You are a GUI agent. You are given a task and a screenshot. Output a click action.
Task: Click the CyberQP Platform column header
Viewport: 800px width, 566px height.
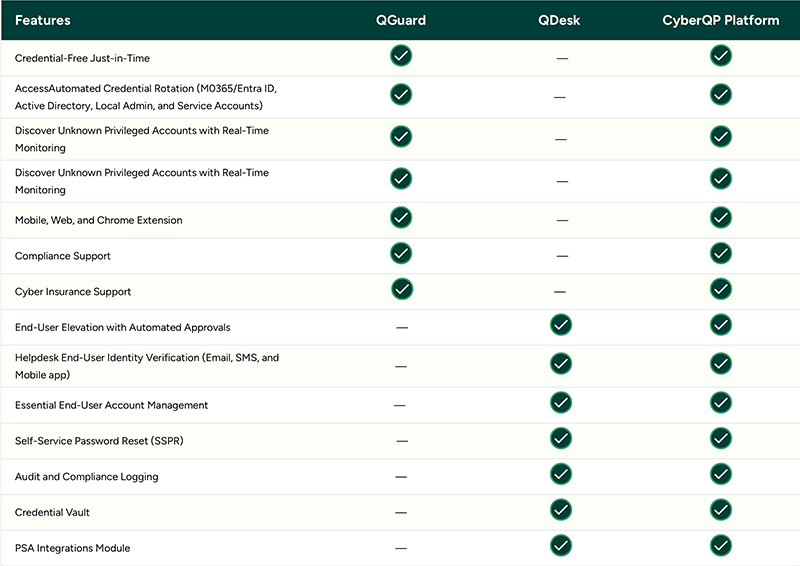721,20
